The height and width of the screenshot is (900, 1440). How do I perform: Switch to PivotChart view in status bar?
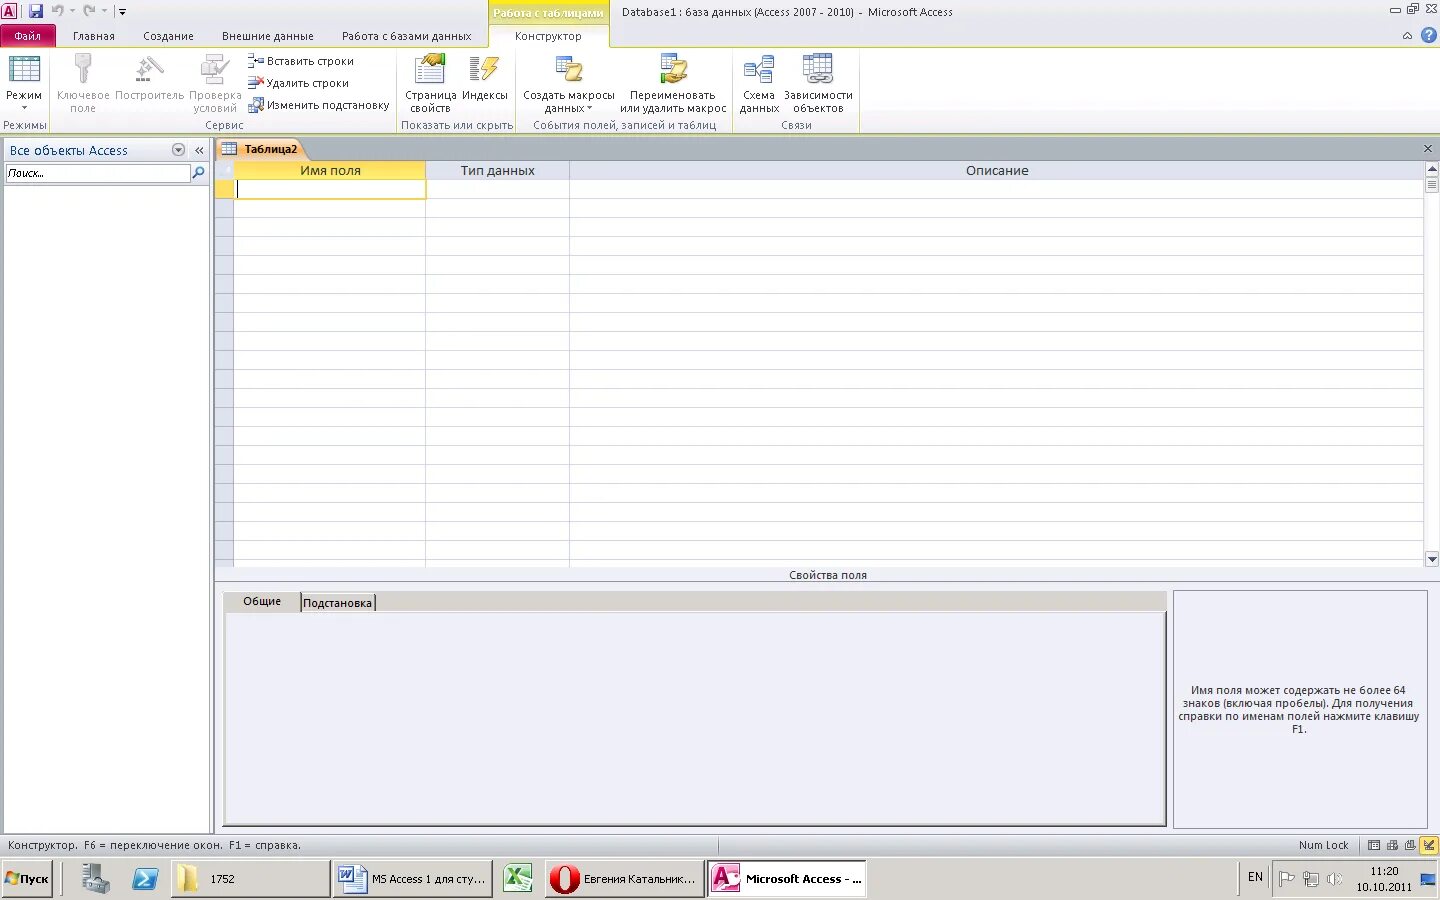[x=1410, y=845]
